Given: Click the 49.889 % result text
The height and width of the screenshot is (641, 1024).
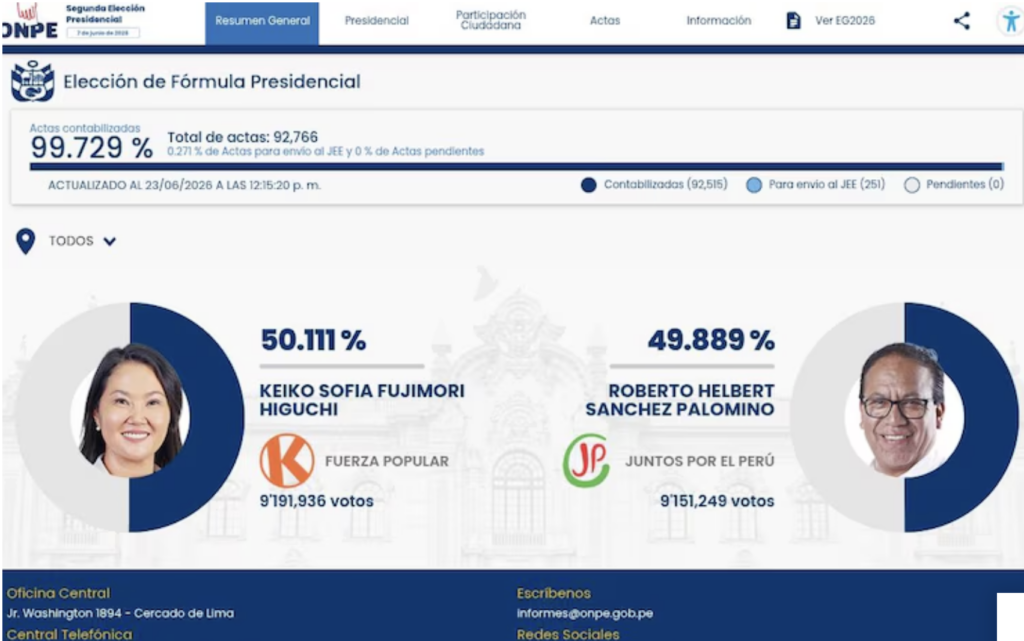Looking at the screenshot, I should coord(711,339).
